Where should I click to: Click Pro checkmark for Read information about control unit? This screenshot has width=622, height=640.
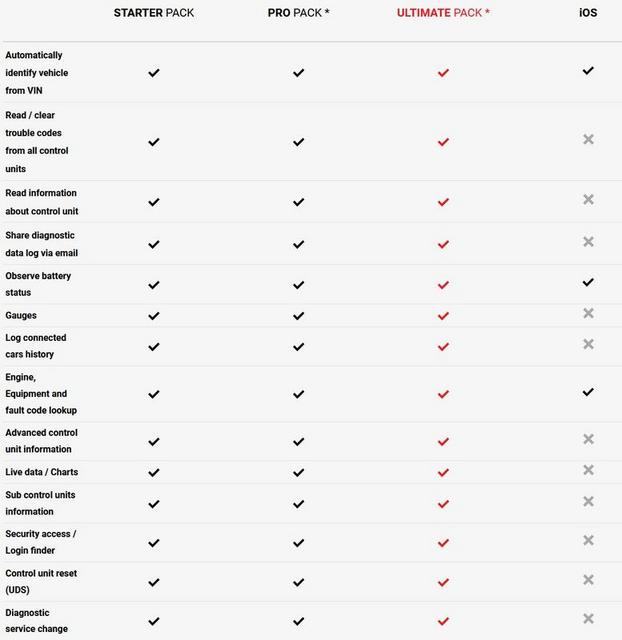tap(298, 202)
